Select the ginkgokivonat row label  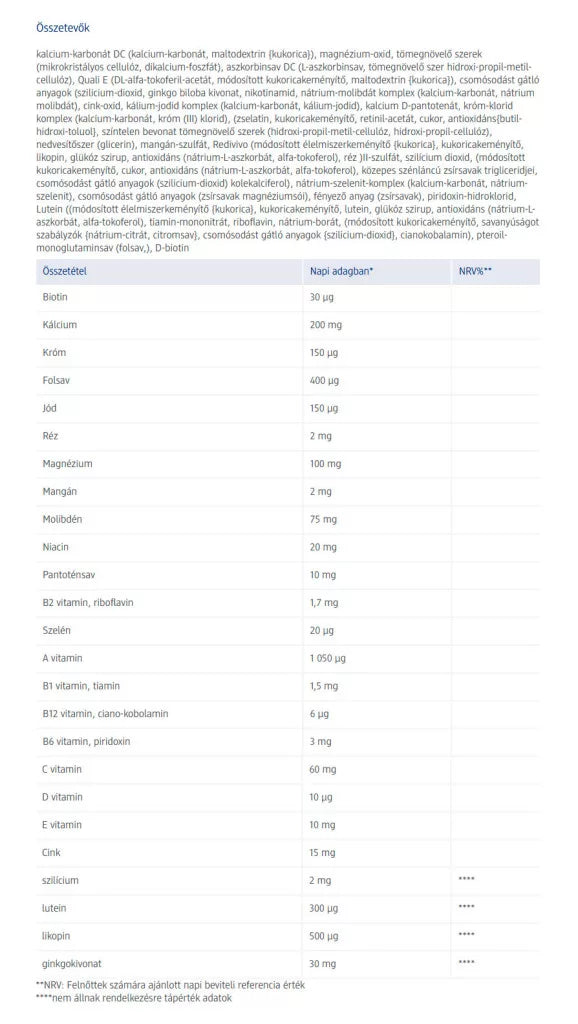click(72, 964)
